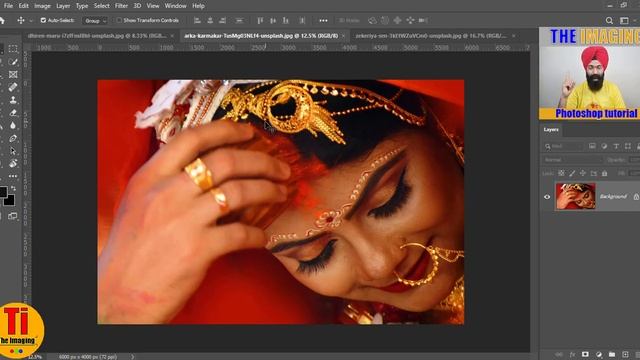Toggle lock position move icon
This screenshot has height=360, width=640.
(x=583, y=173)
